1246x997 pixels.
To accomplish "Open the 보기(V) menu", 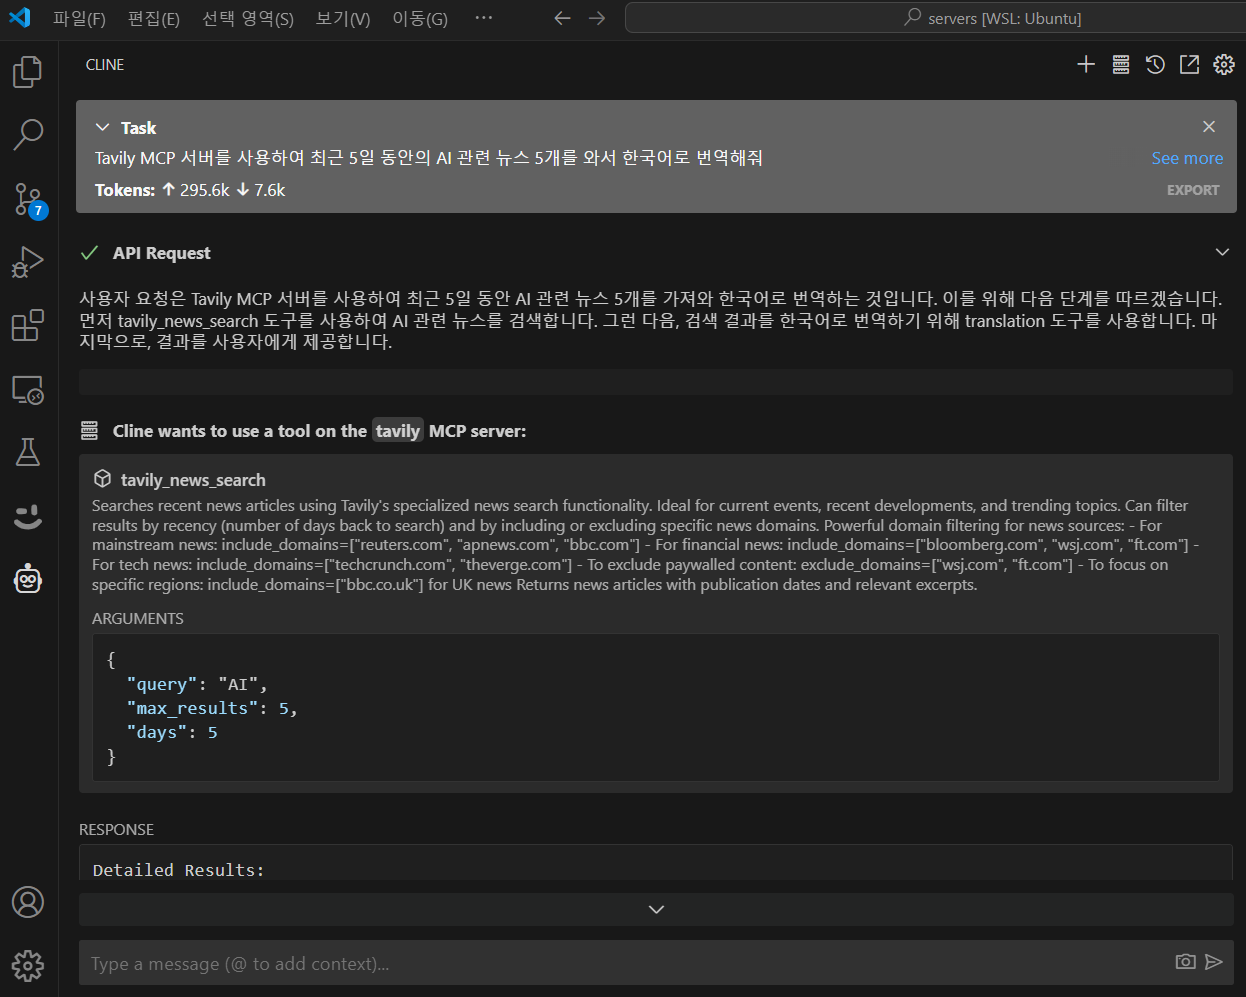I will click(343, 18).
